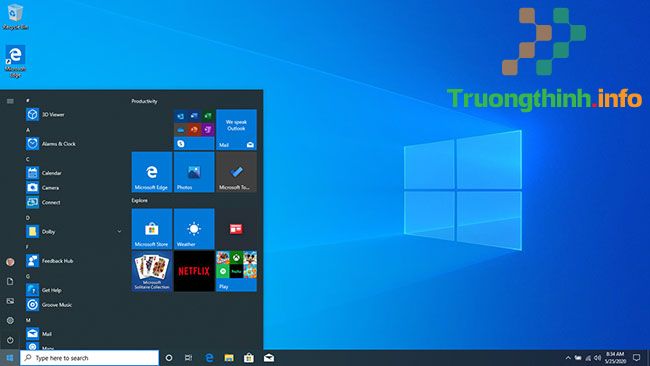Image resolution: width=650 pixels, height=366 pixels.
Task: Click the volume icon in system tray
Action: (597, 358)
